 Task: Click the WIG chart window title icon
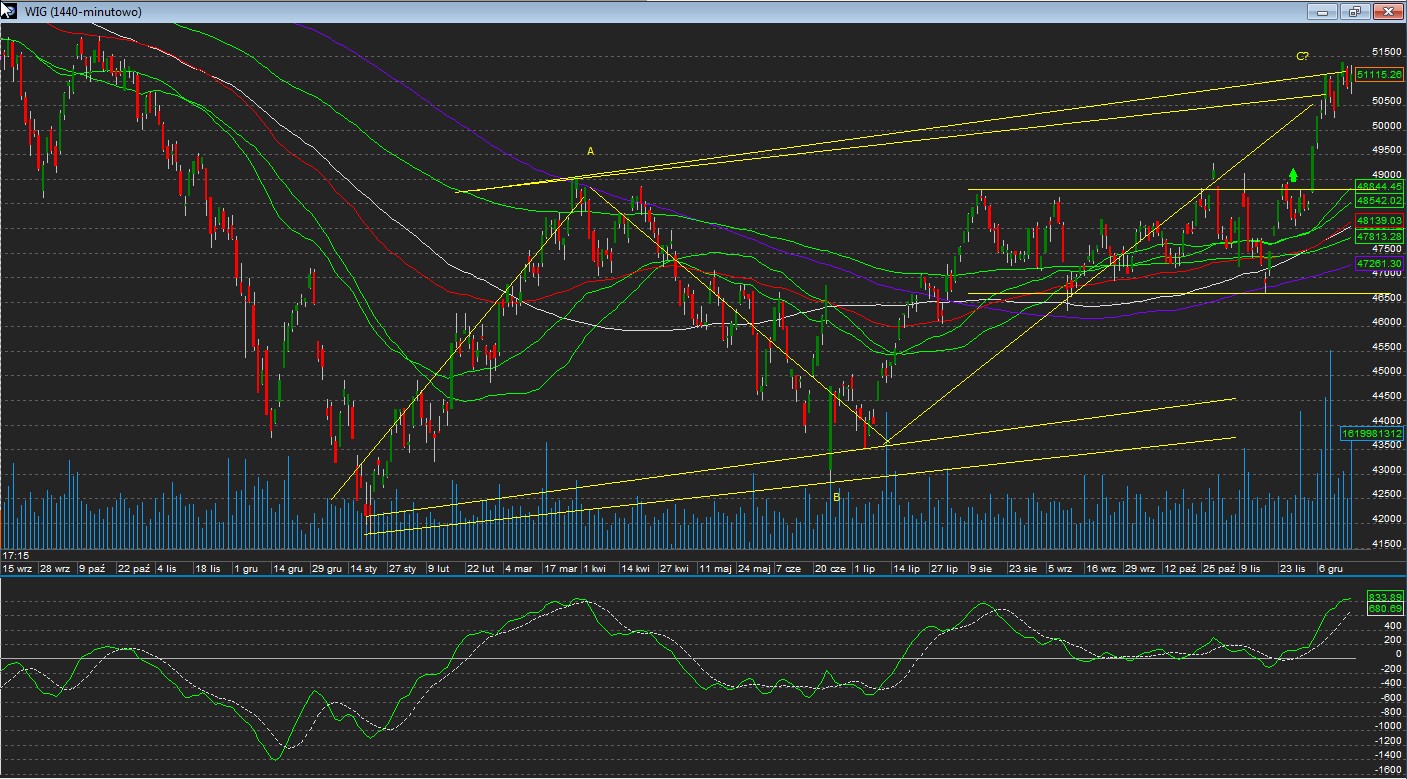click(x=9, y=11)
